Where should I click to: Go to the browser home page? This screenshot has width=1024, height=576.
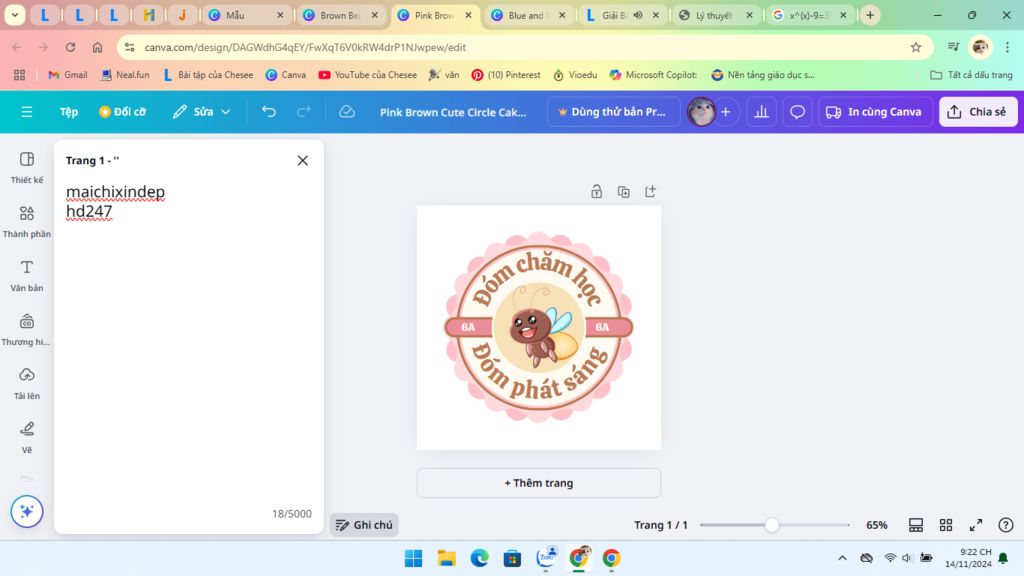coord(97,47)
